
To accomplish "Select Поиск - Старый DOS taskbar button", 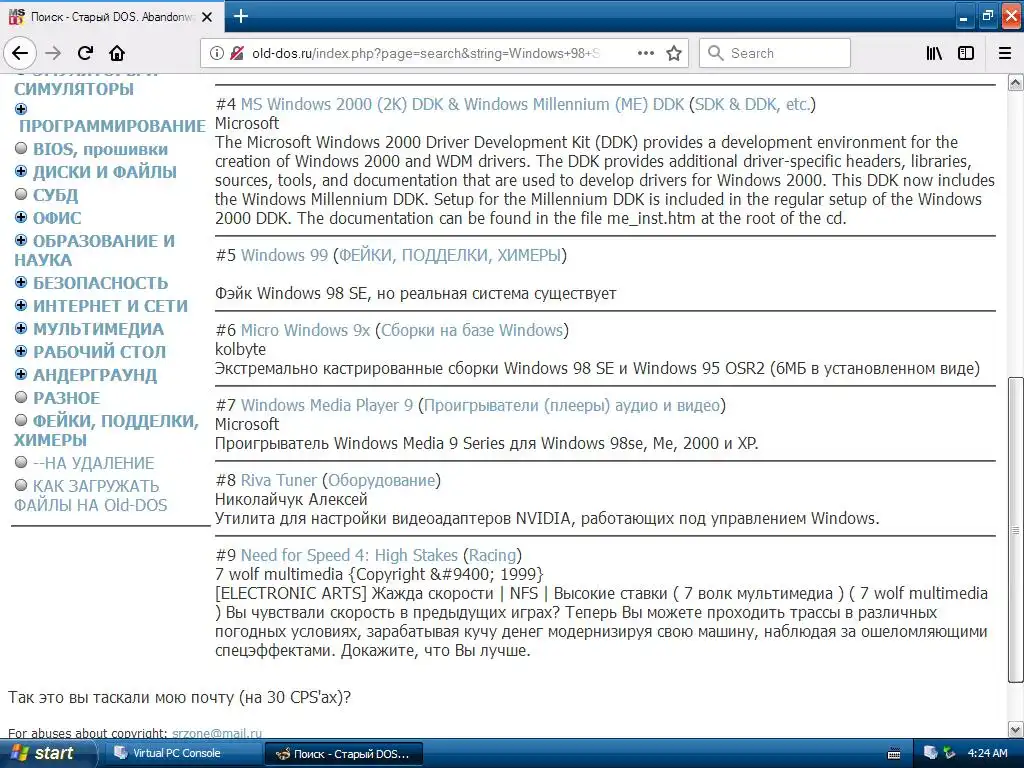I will click(344, 754).
